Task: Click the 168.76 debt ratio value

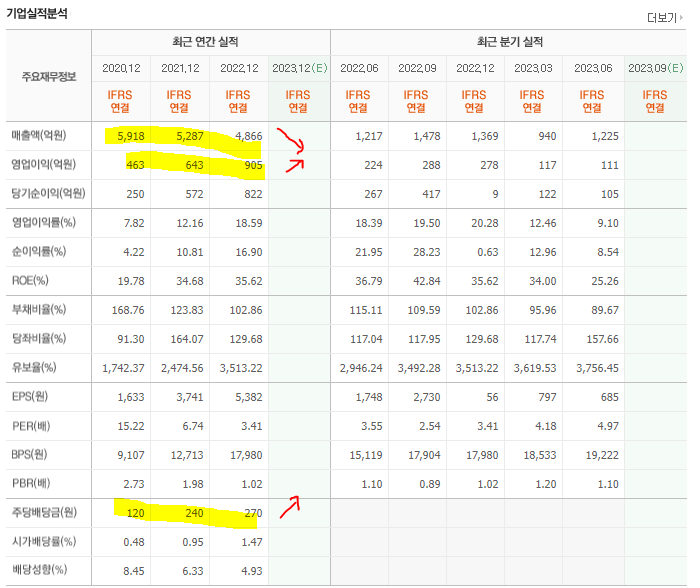Action: coord(128,310)
